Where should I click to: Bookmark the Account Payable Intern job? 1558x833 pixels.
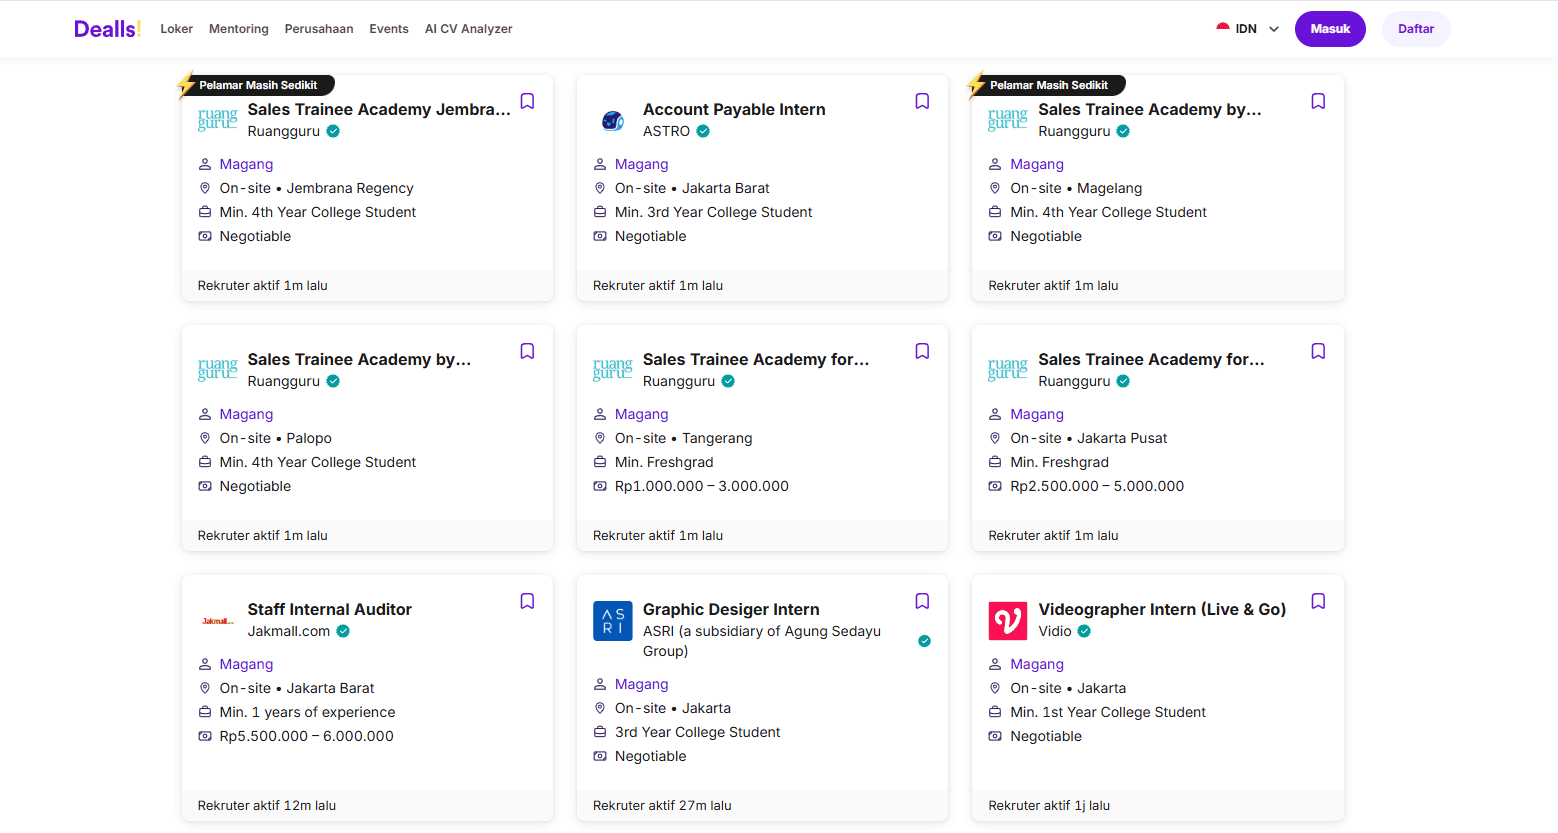(922, 101)
